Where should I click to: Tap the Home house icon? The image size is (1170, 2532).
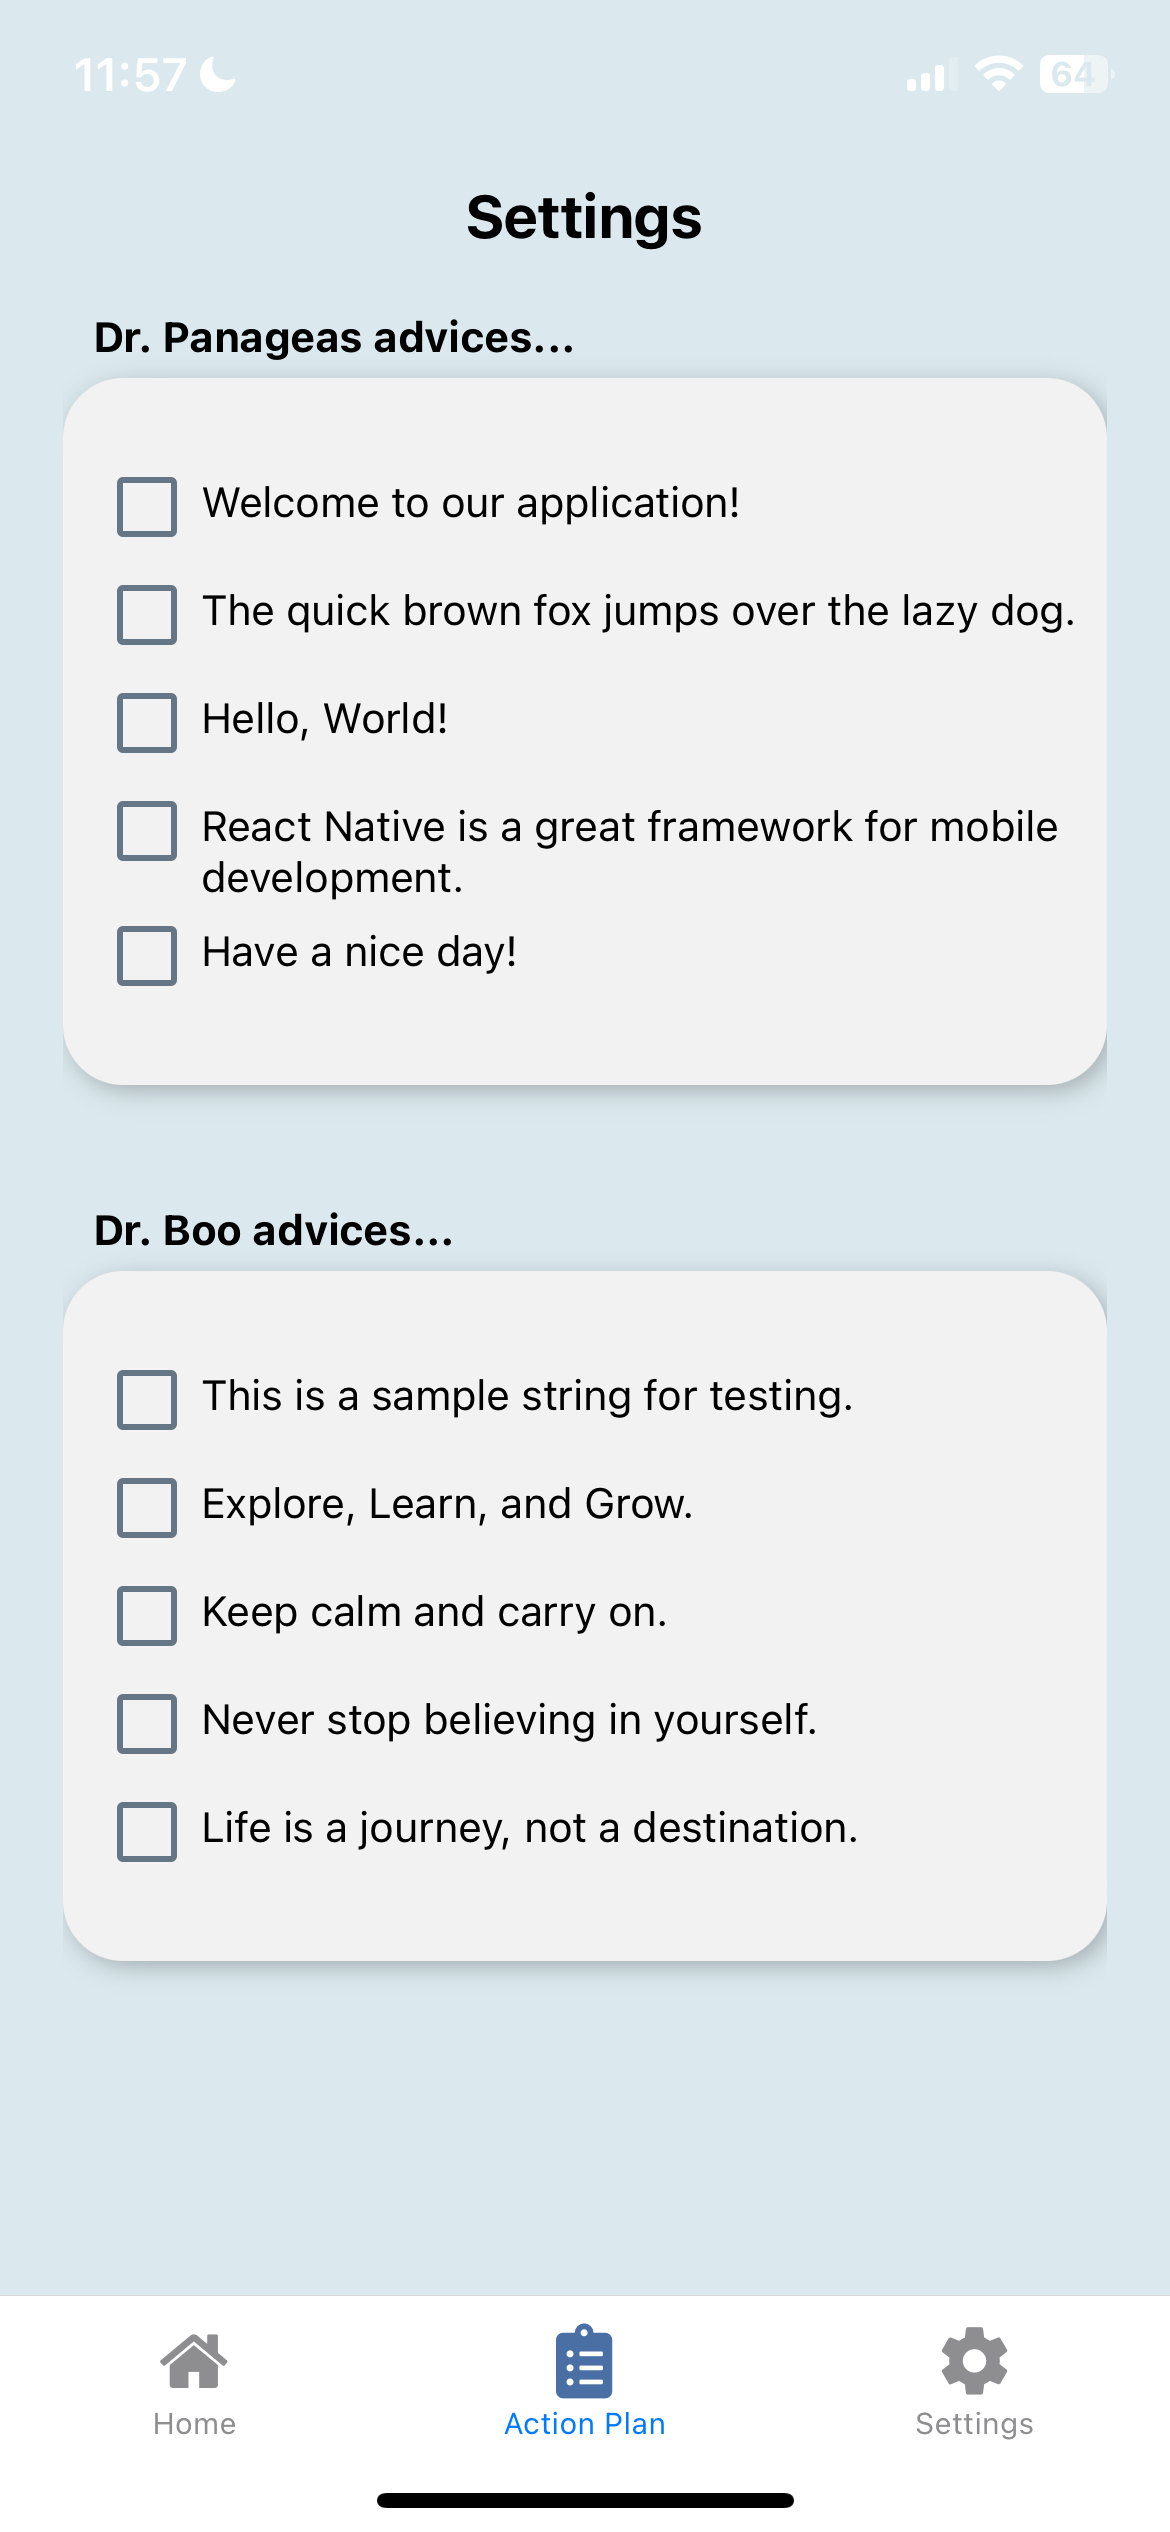(194, 2361)
